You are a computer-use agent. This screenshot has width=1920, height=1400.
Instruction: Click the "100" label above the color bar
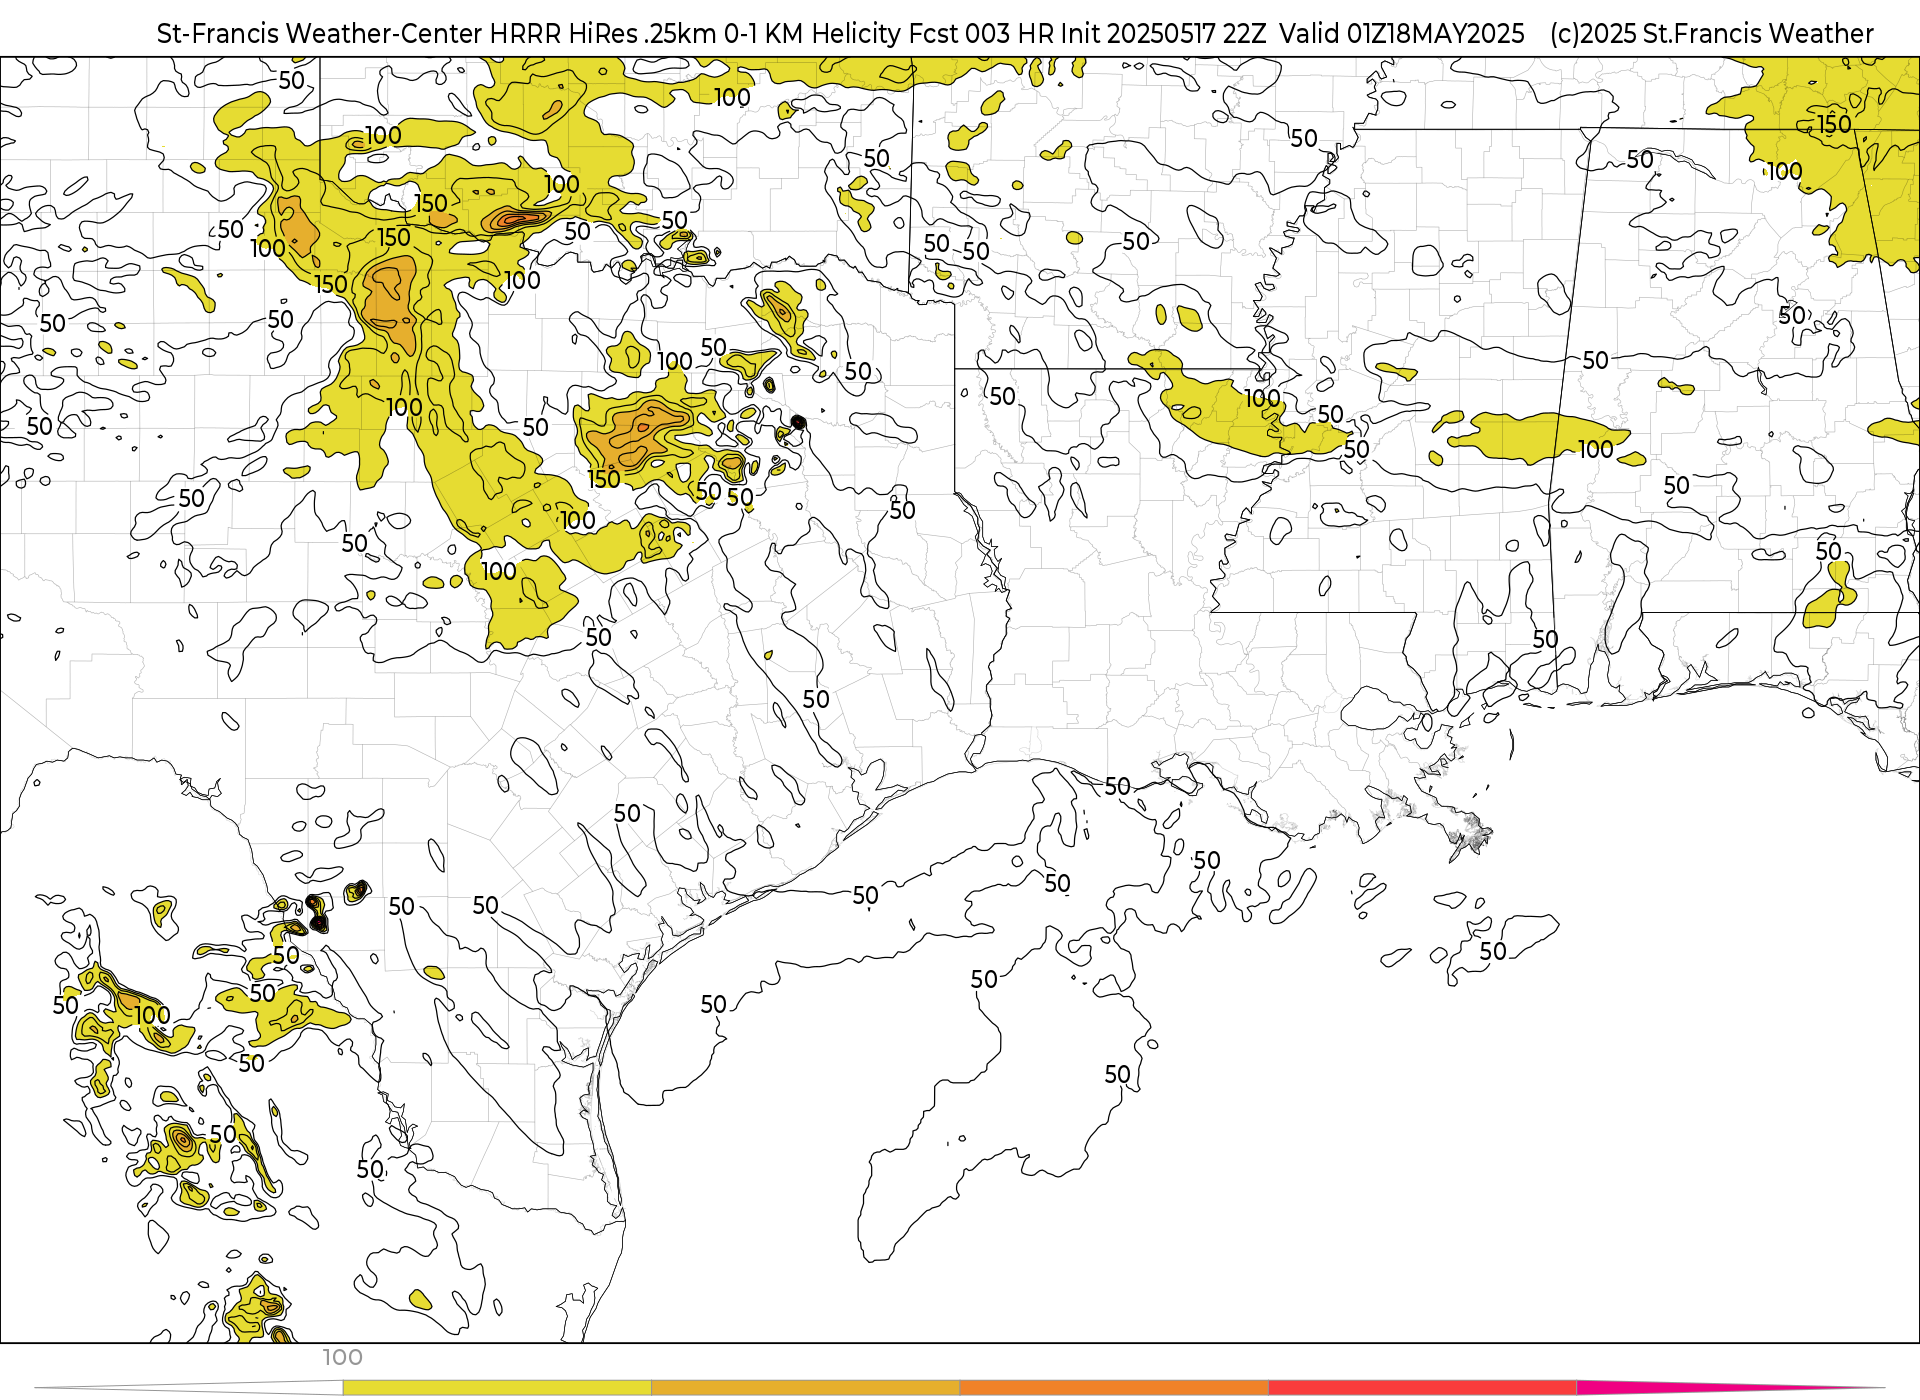pyautogui.click(x=342, y=1357)
